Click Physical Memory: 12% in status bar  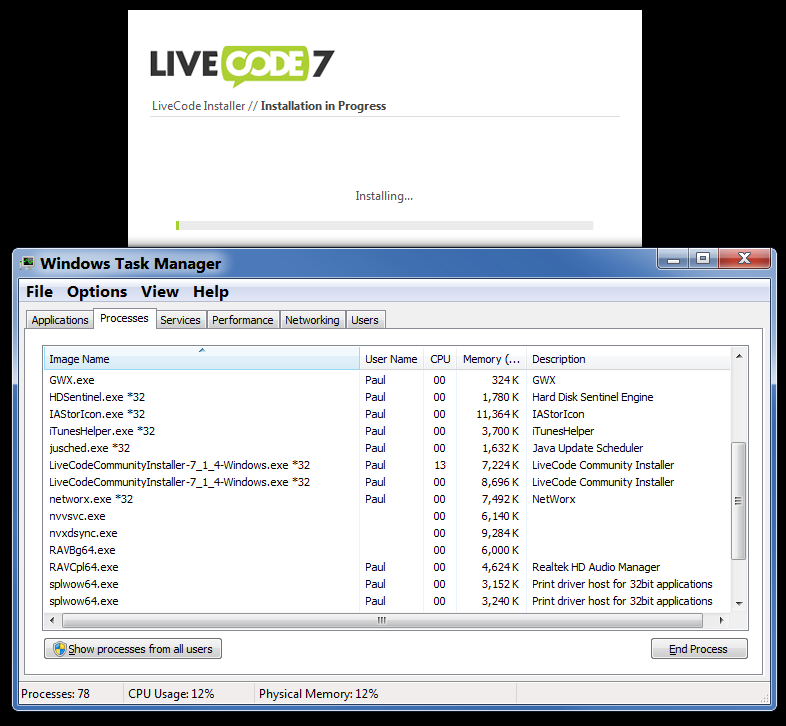[318, 694]
